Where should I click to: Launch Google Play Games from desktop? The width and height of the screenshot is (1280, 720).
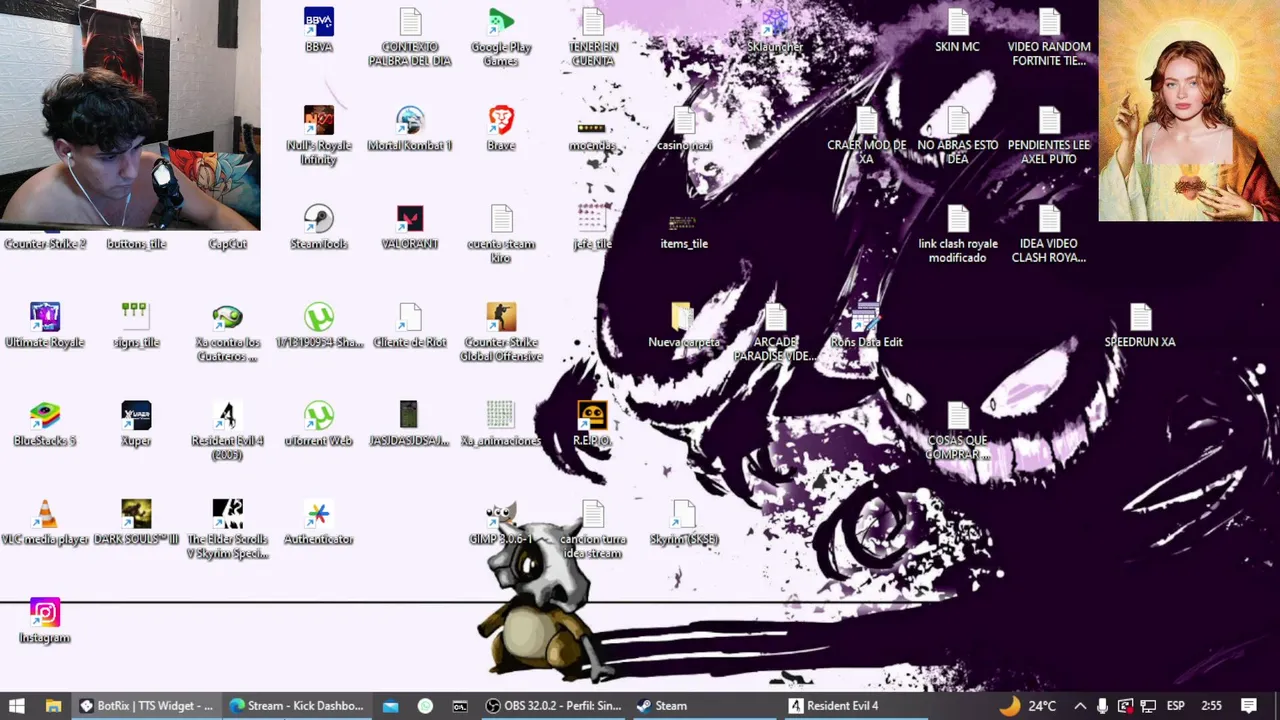501,36
